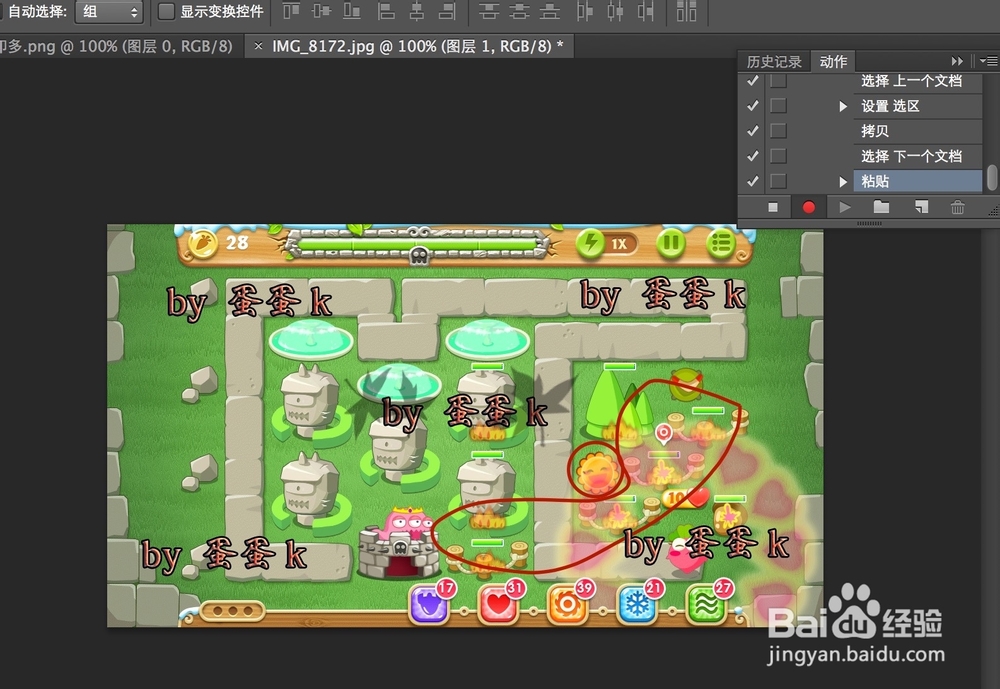Screen dimensions: 1000x689
Task: Toggle dialog box for 拷贝 step
Action: (778, 130)
